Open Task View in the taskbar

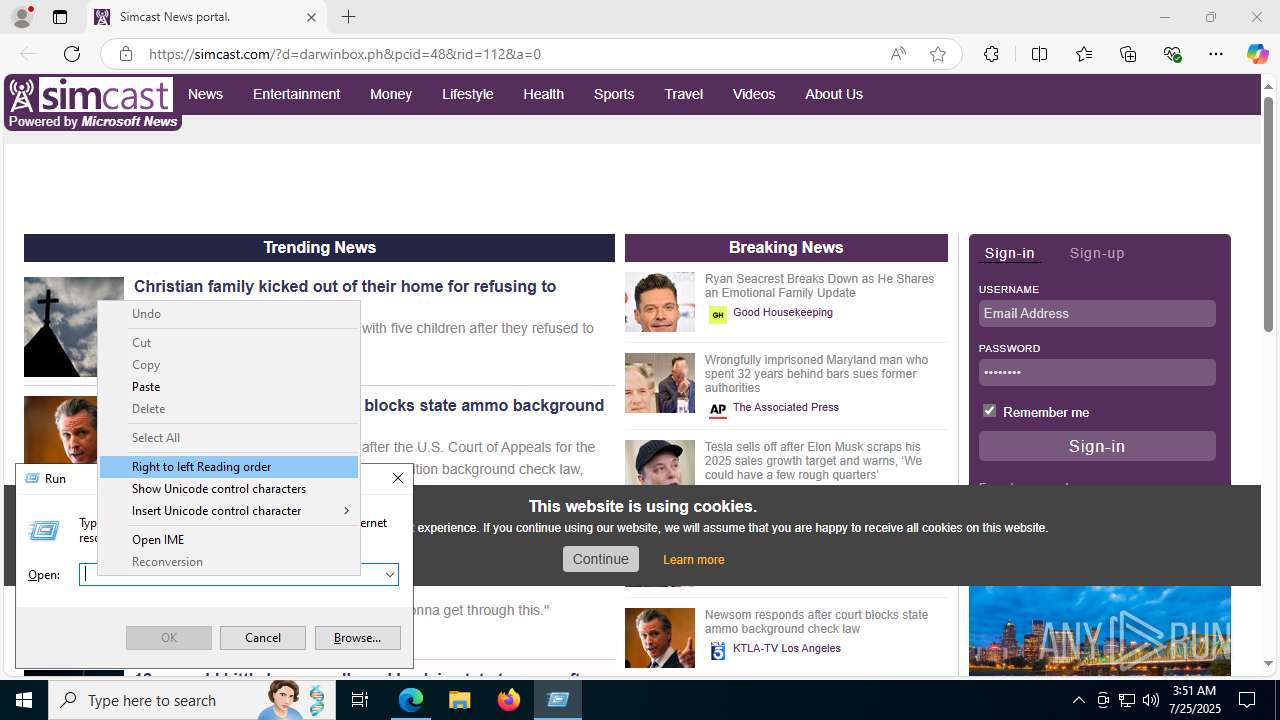[360, 700]
